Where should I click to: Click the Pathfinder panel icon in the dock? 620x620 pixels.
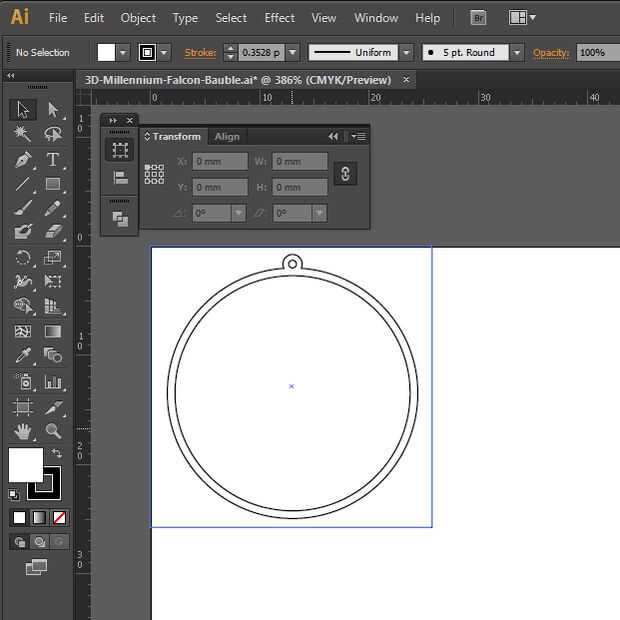tap(120, 218)
